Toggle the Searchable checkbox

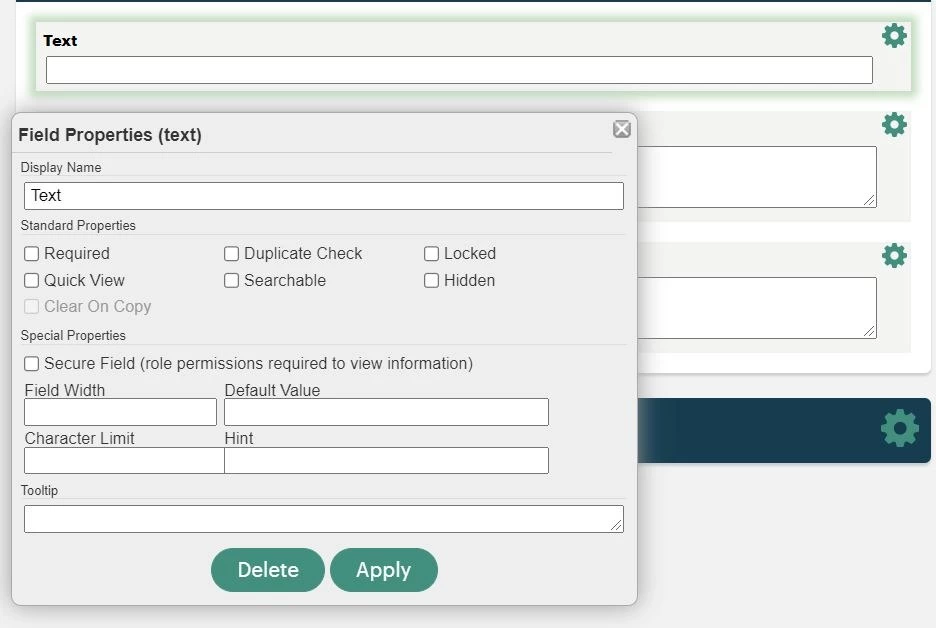(x=232, y=281)
